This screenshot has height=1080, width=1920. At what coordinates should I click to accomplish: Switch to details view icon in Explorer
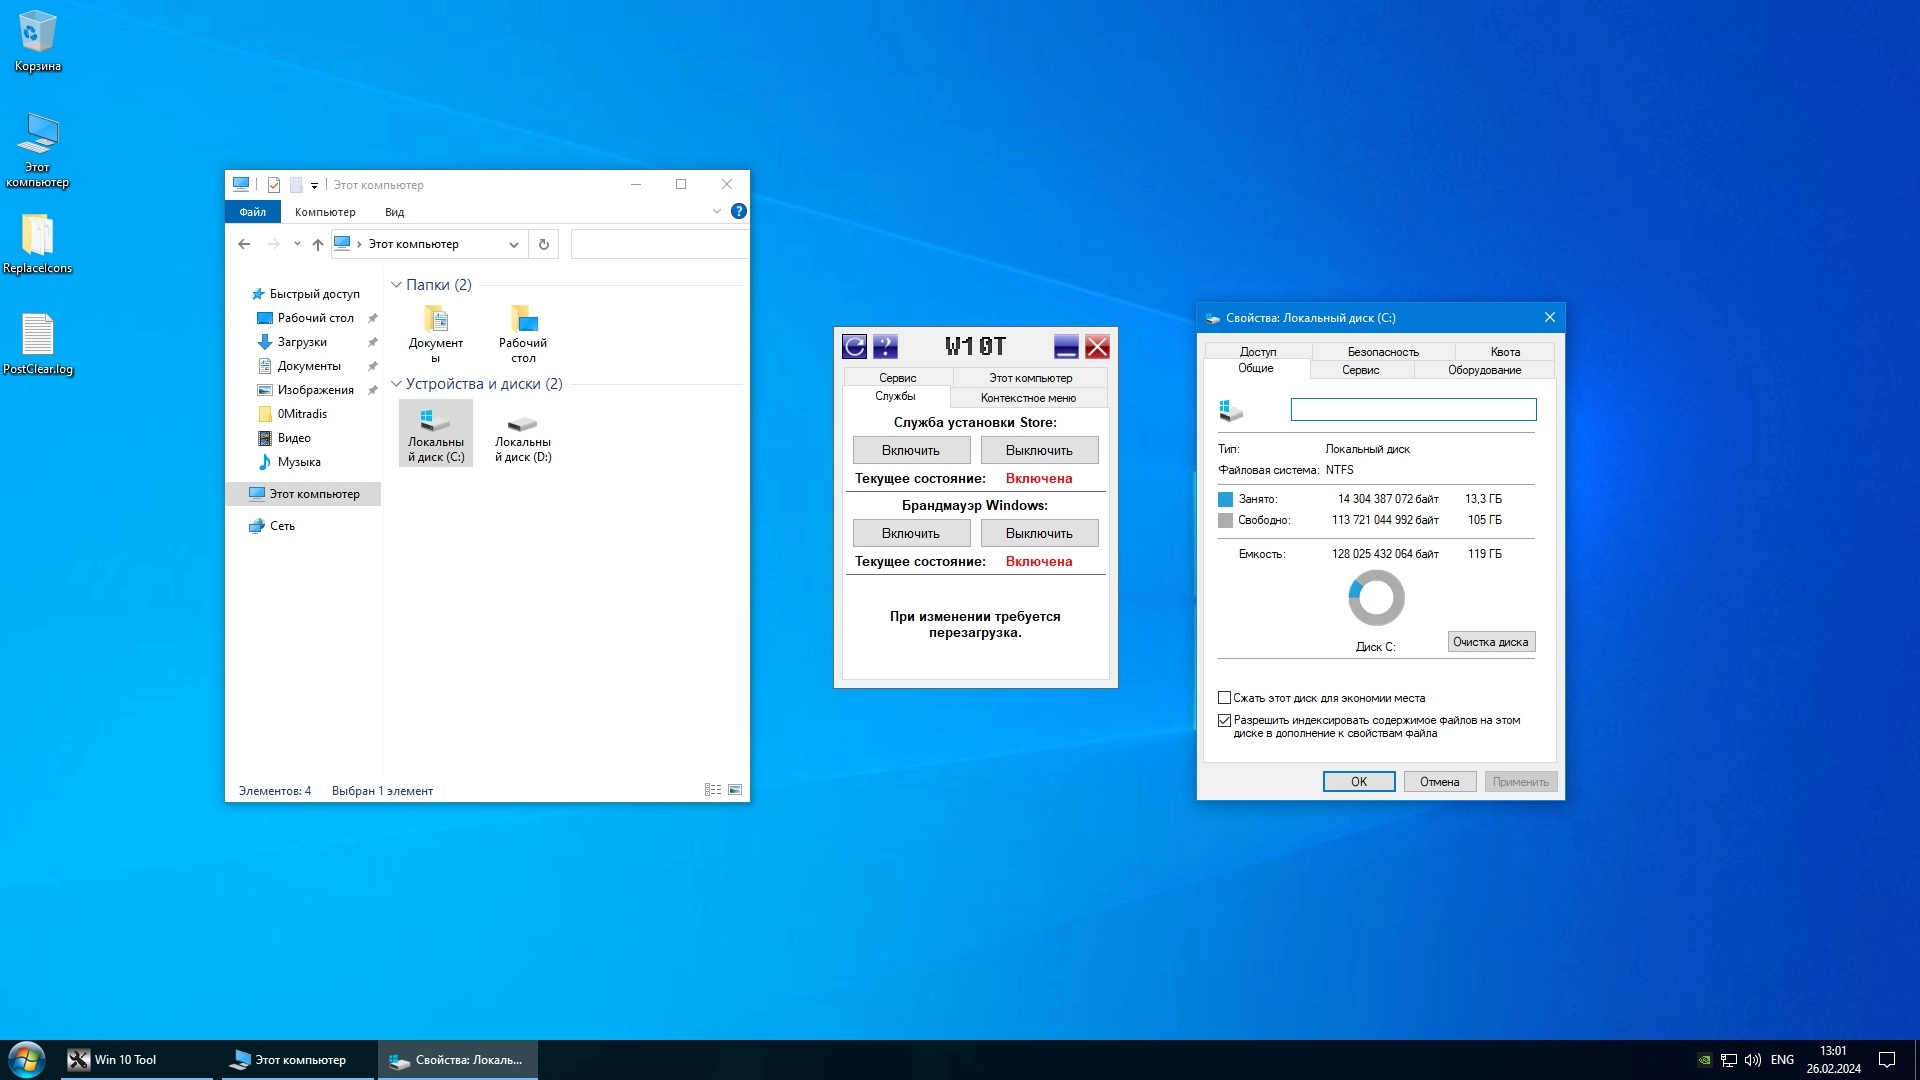point(712,790)
